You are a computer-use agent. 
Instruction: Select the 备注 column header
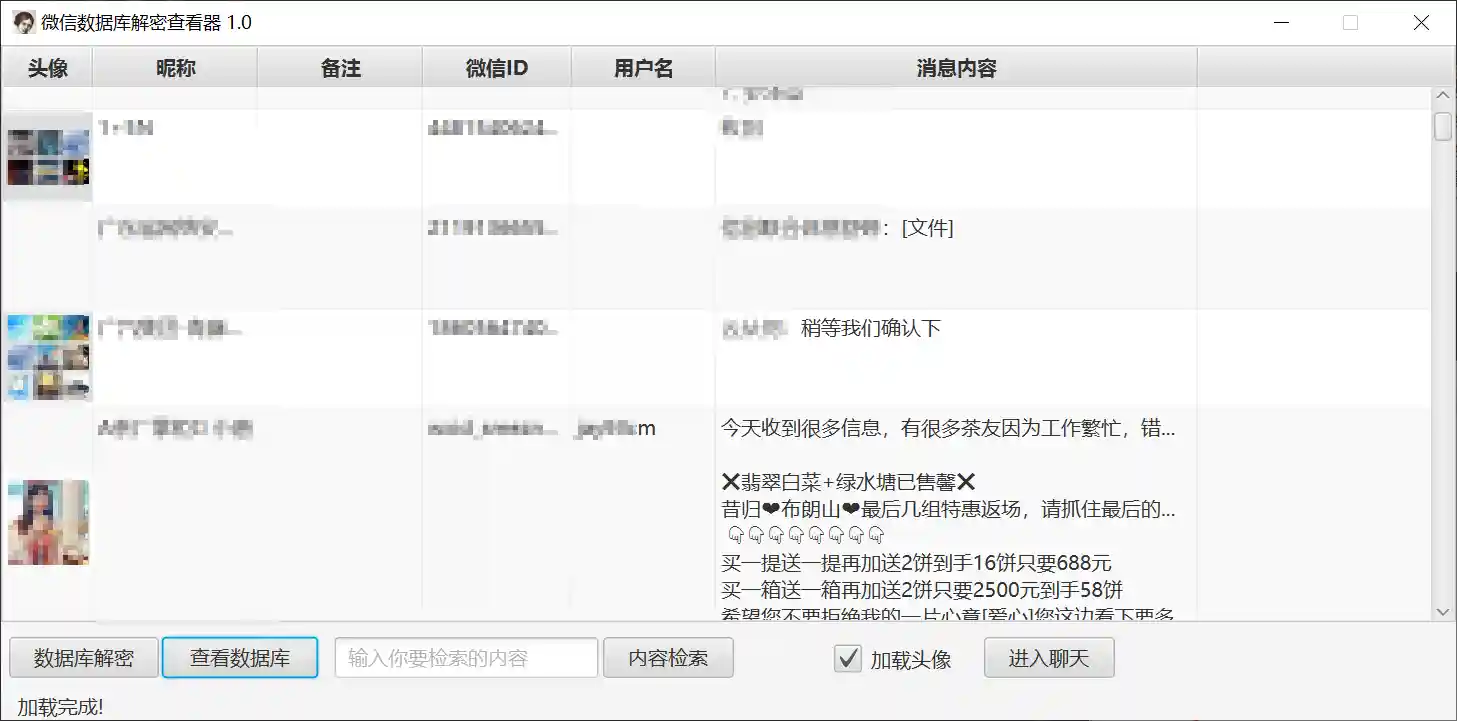[x=340, y=68]
